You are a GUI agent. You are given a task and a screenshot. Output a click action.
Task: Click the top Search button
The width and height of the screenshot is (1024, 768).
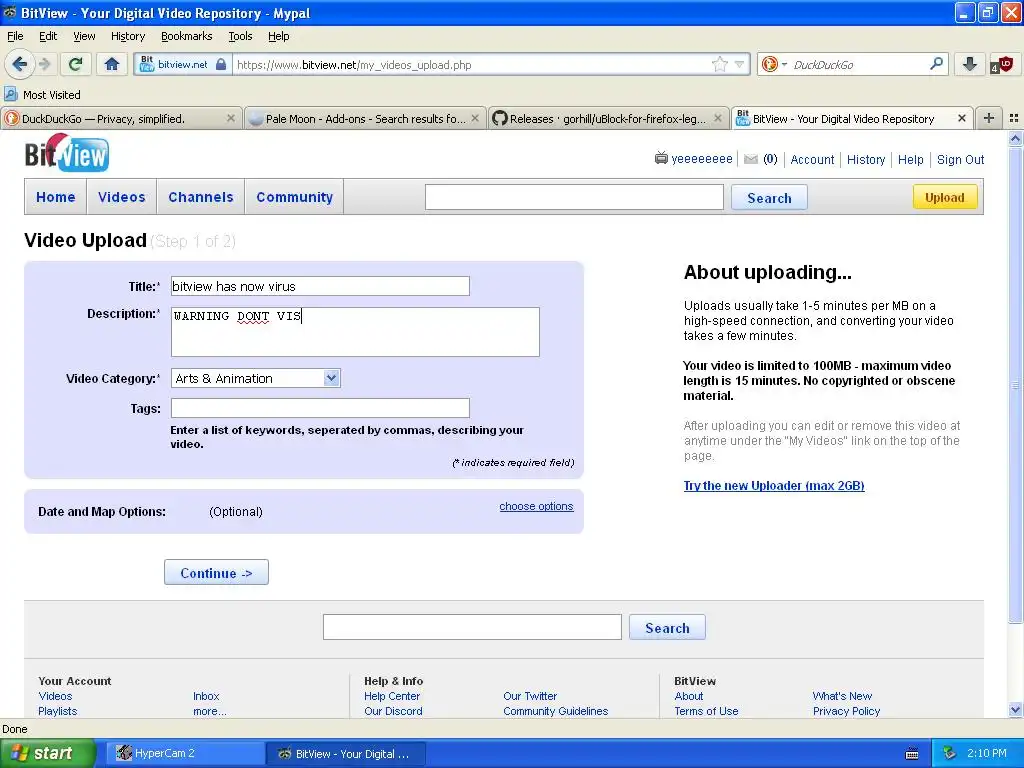pyautogui.click(x=769, y=197)
